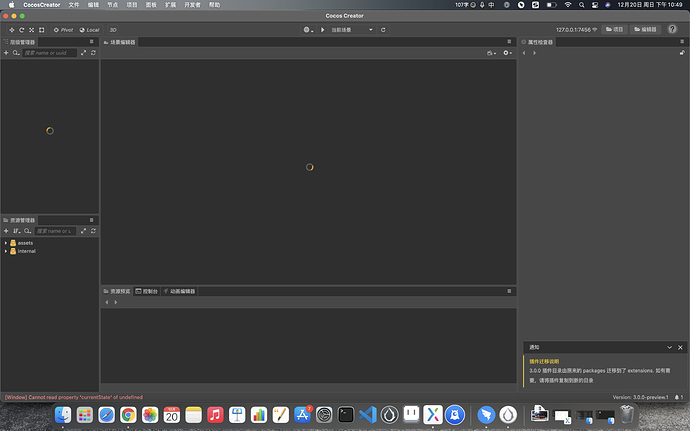The image size is (690, 431).
Task: Go back in inspector history
Action: [x=524, y=53]
